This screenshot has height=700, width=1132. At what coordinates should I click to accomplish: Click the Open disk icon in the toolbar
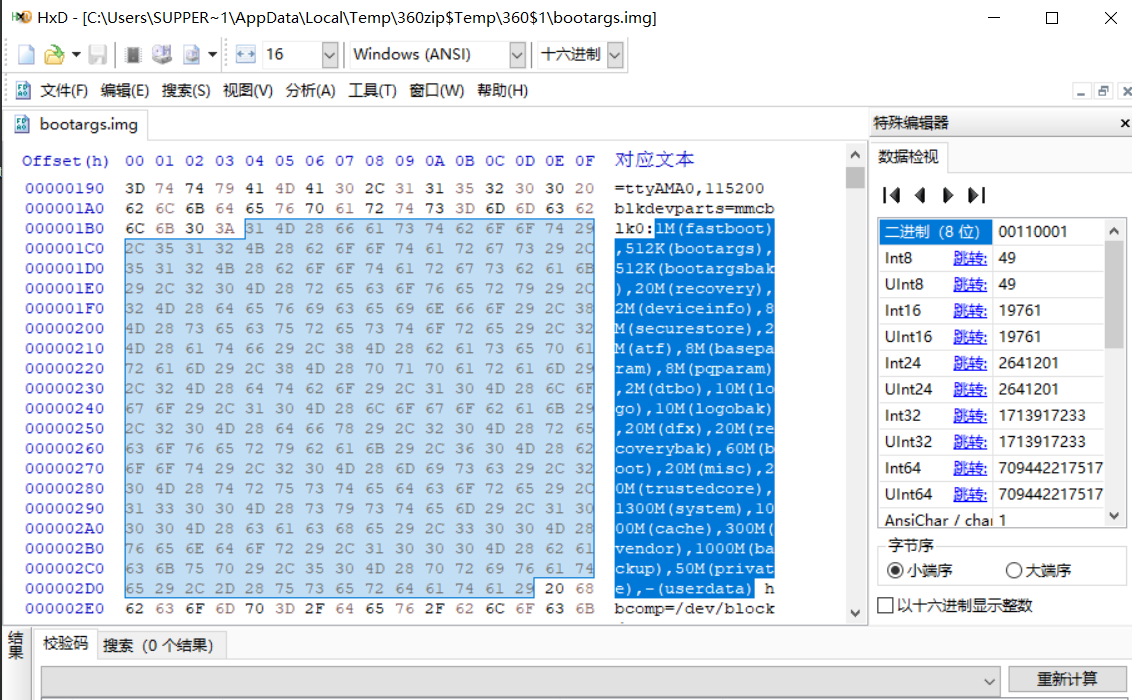click(161, 55)
